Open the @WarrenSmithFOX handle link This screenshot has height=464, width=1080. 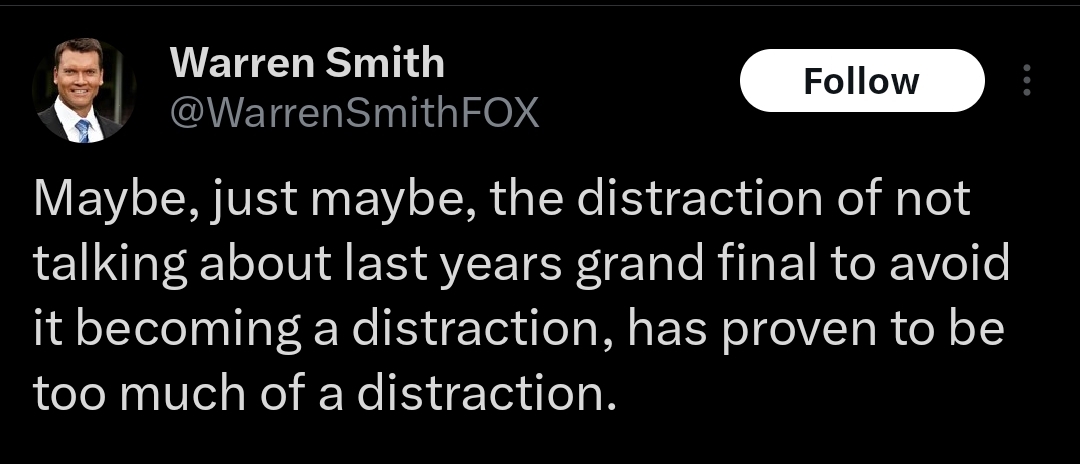(354, 113)
